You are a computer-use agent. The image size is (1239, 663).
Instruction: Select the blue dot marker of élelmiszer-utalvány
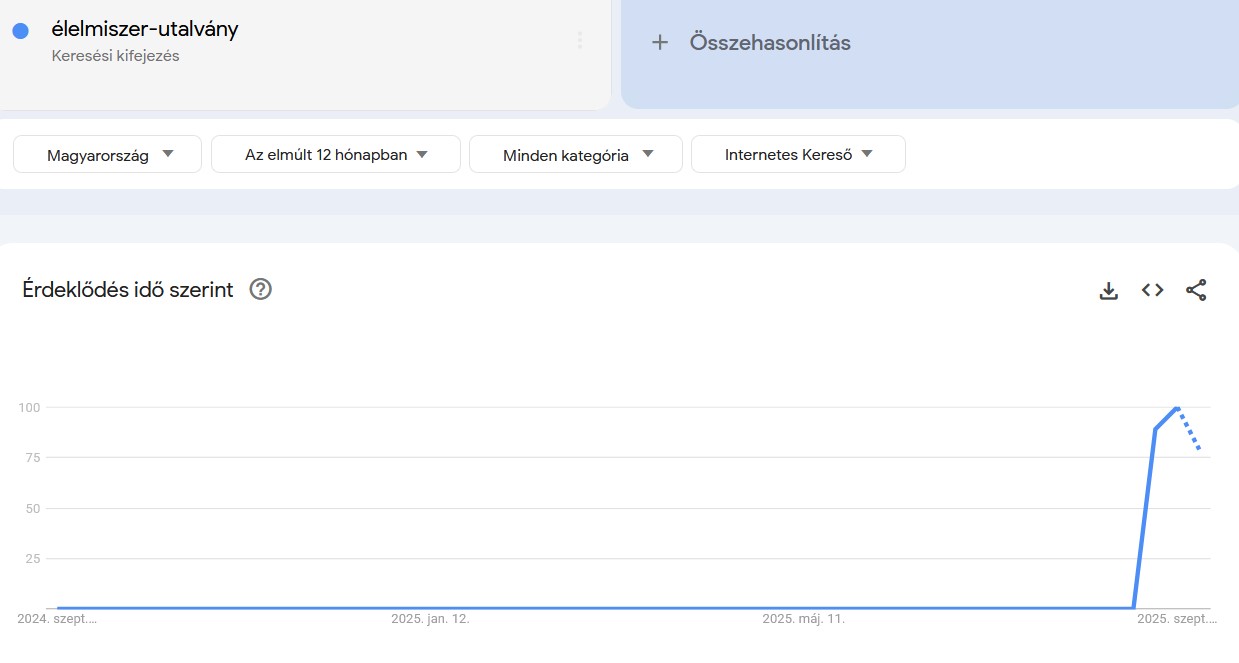click(21, 29)
